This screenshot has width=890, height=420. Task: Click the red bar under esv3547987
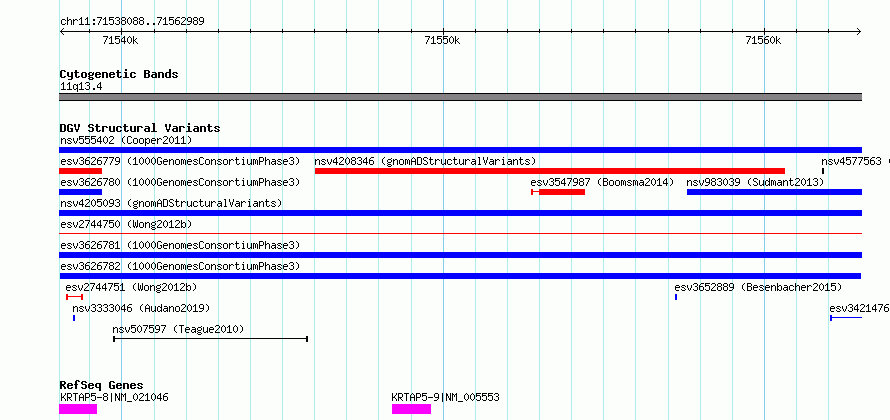tap(558, 192)
